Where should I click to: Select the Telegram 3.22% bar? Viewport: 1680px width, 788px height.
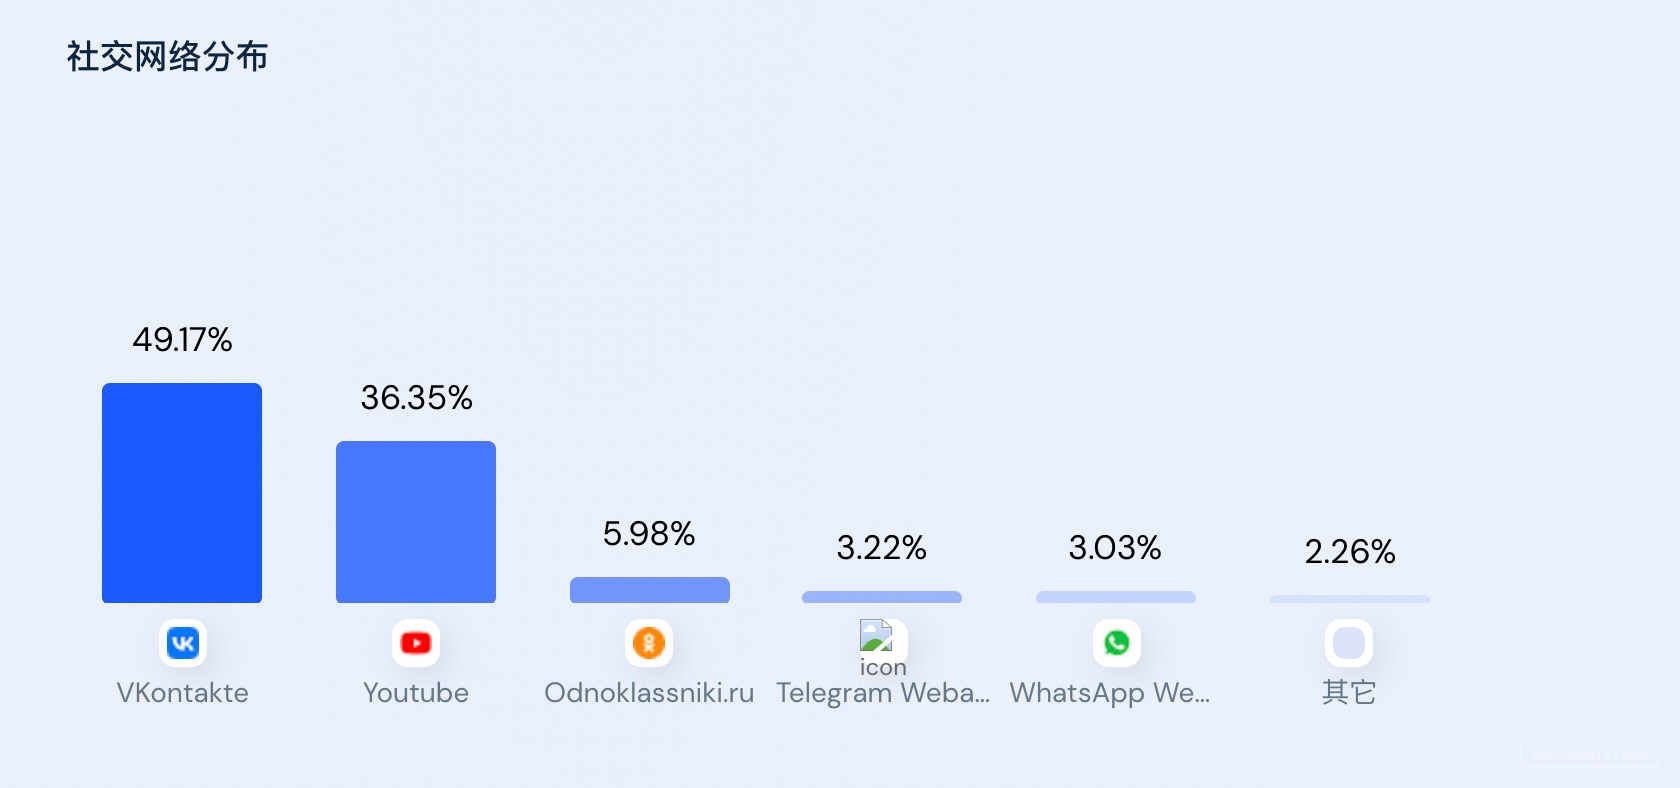click(x=882, y=597)
